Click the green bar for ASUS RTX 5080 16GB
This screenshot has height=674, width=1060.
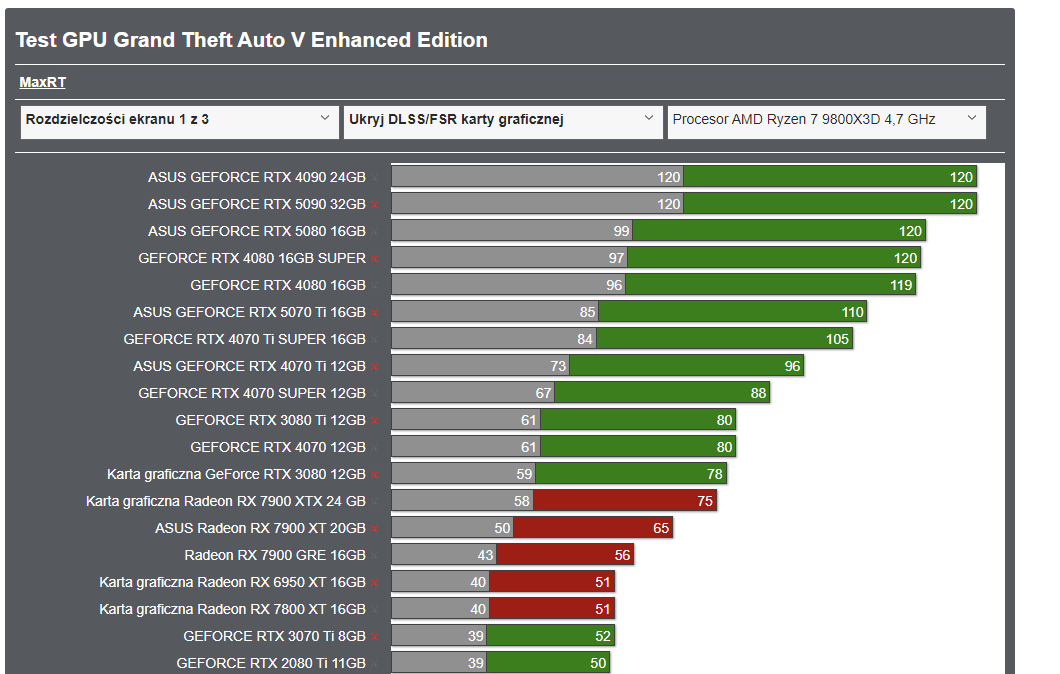point(779,231)
